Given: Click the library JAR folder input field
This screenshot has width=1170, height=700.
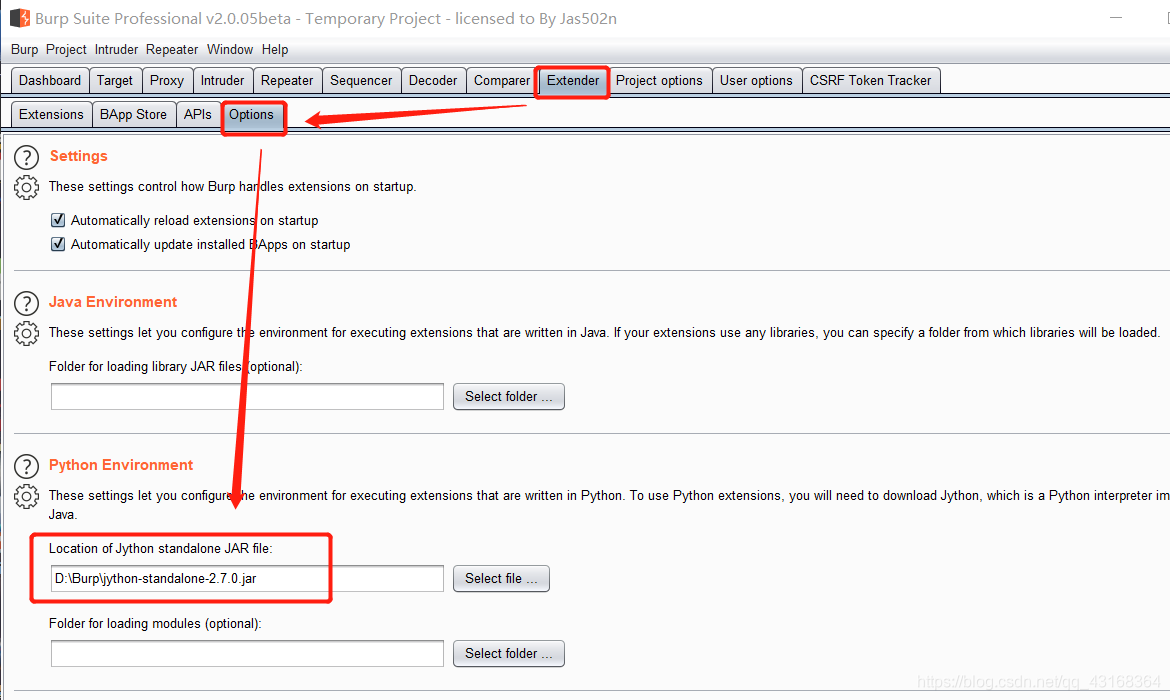Looking at the screenshot, I should pyautogui.click(x=247, y=396).
